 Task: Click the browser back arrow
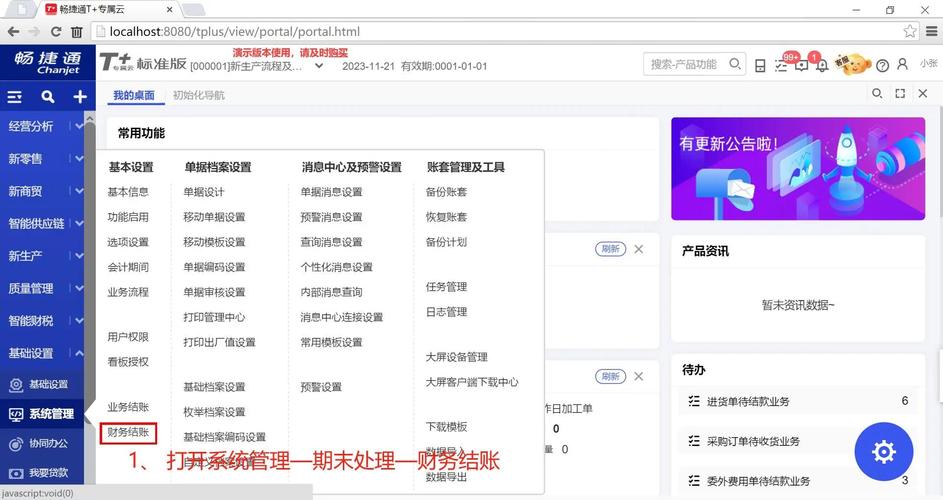[13, 31]
